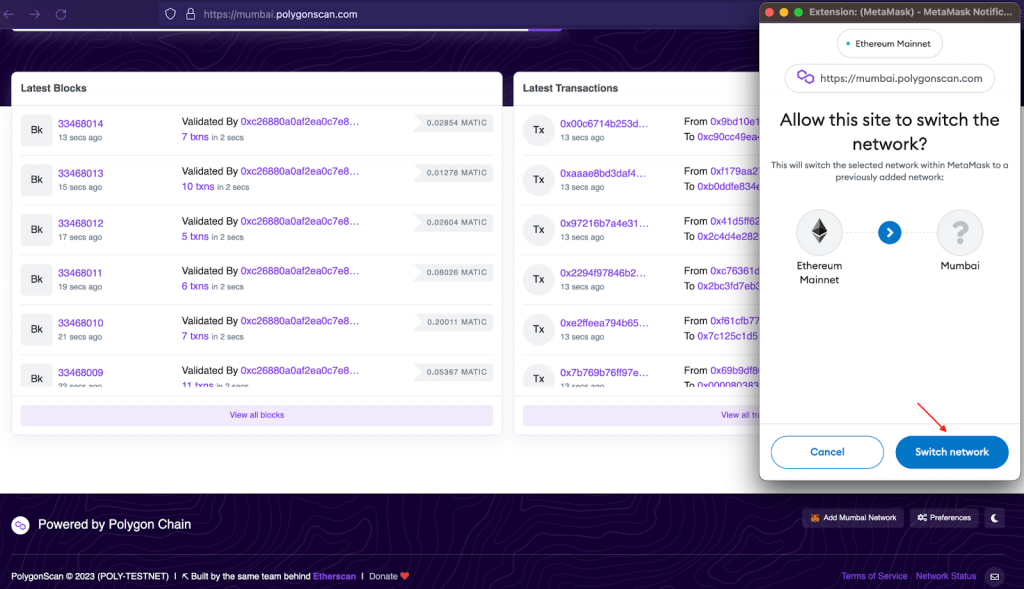The width and height of the screenshot is (1024, 589).
Task: Click the Bk icon for block 33468013
Action: pos(37,180)
